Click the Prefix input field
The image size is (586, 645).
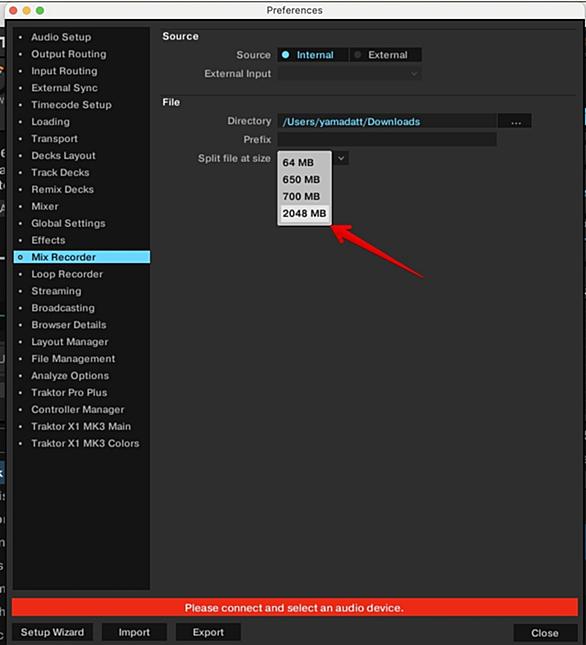coord(387,139)
